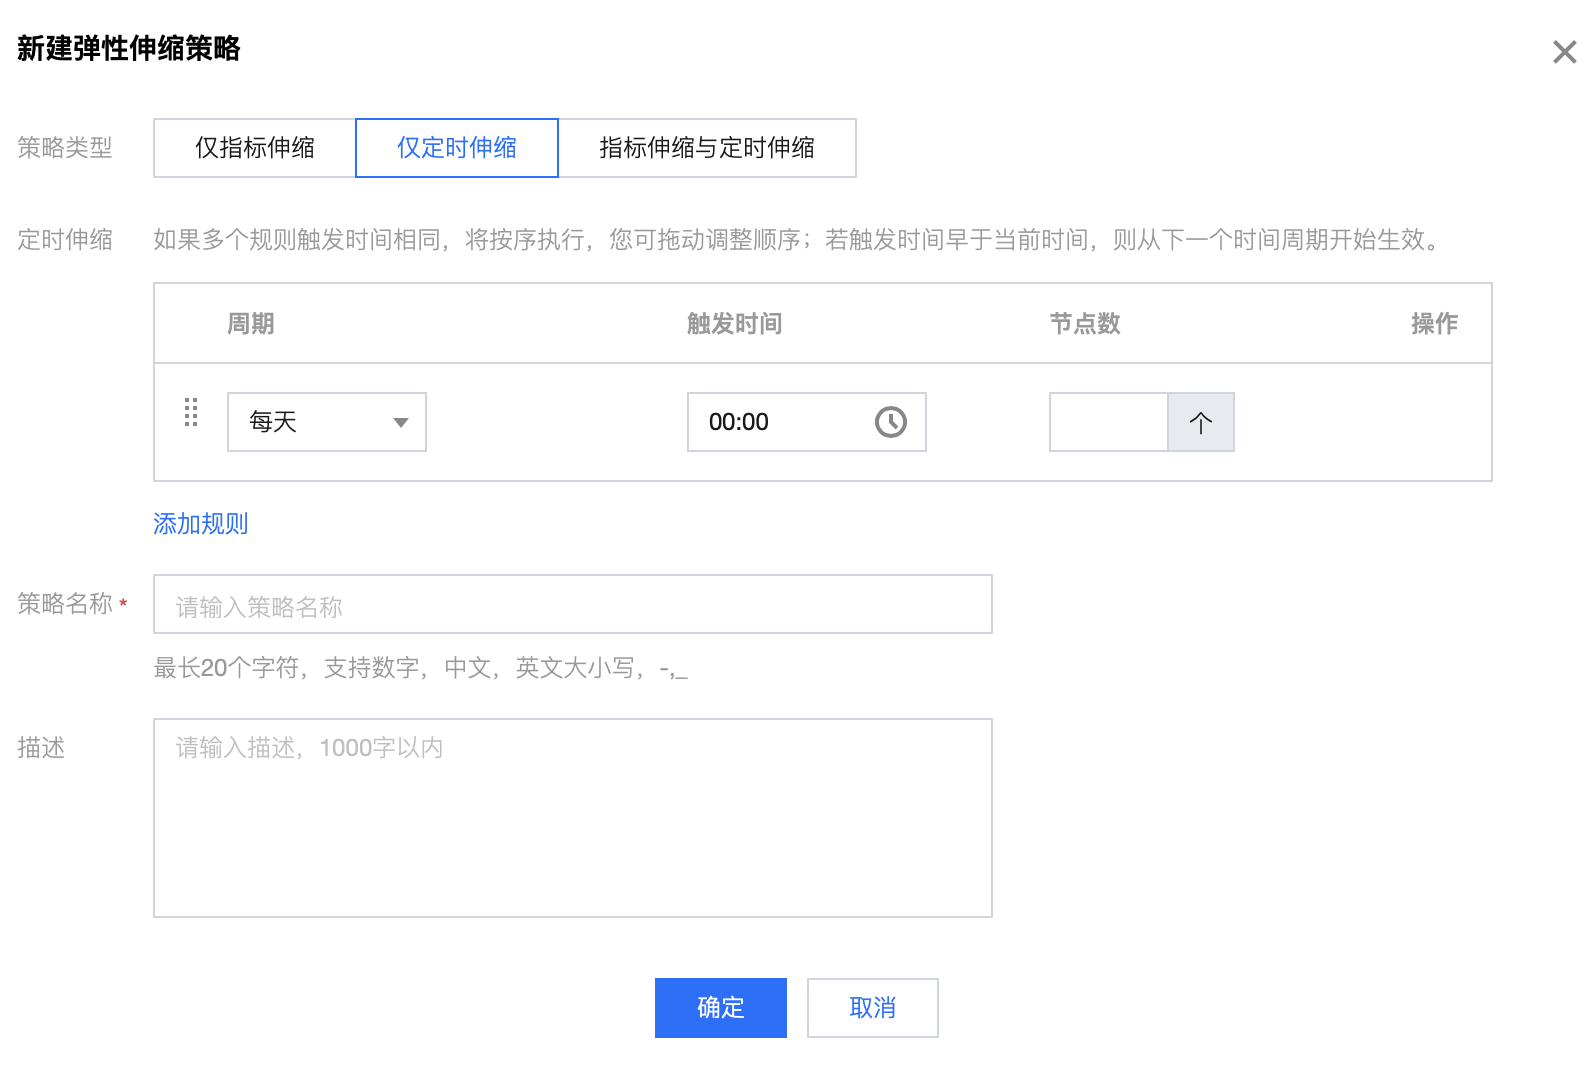Close the new scaling policy dialog
Screen dimensions: 1596x1070
click(x=1564, y=52)
